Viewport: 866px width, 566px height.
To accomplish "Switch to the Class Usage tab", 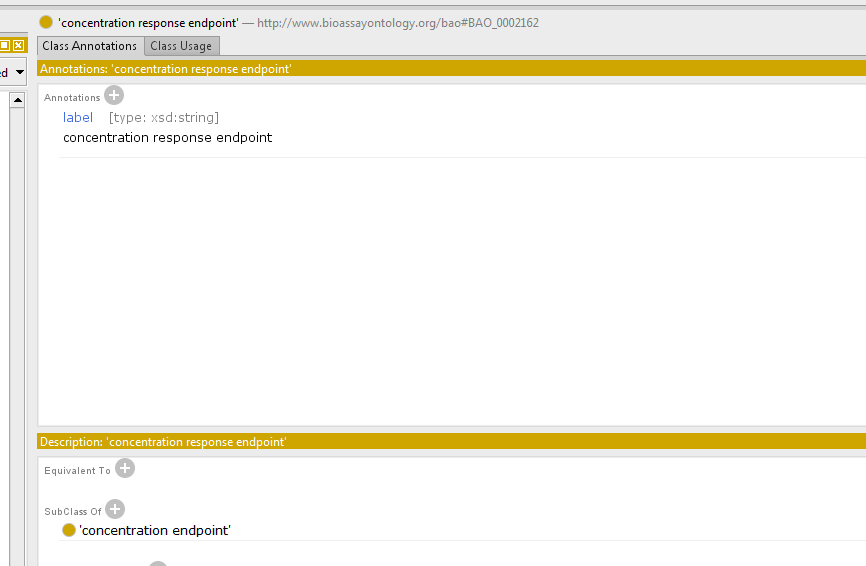I will click(181, 46).
